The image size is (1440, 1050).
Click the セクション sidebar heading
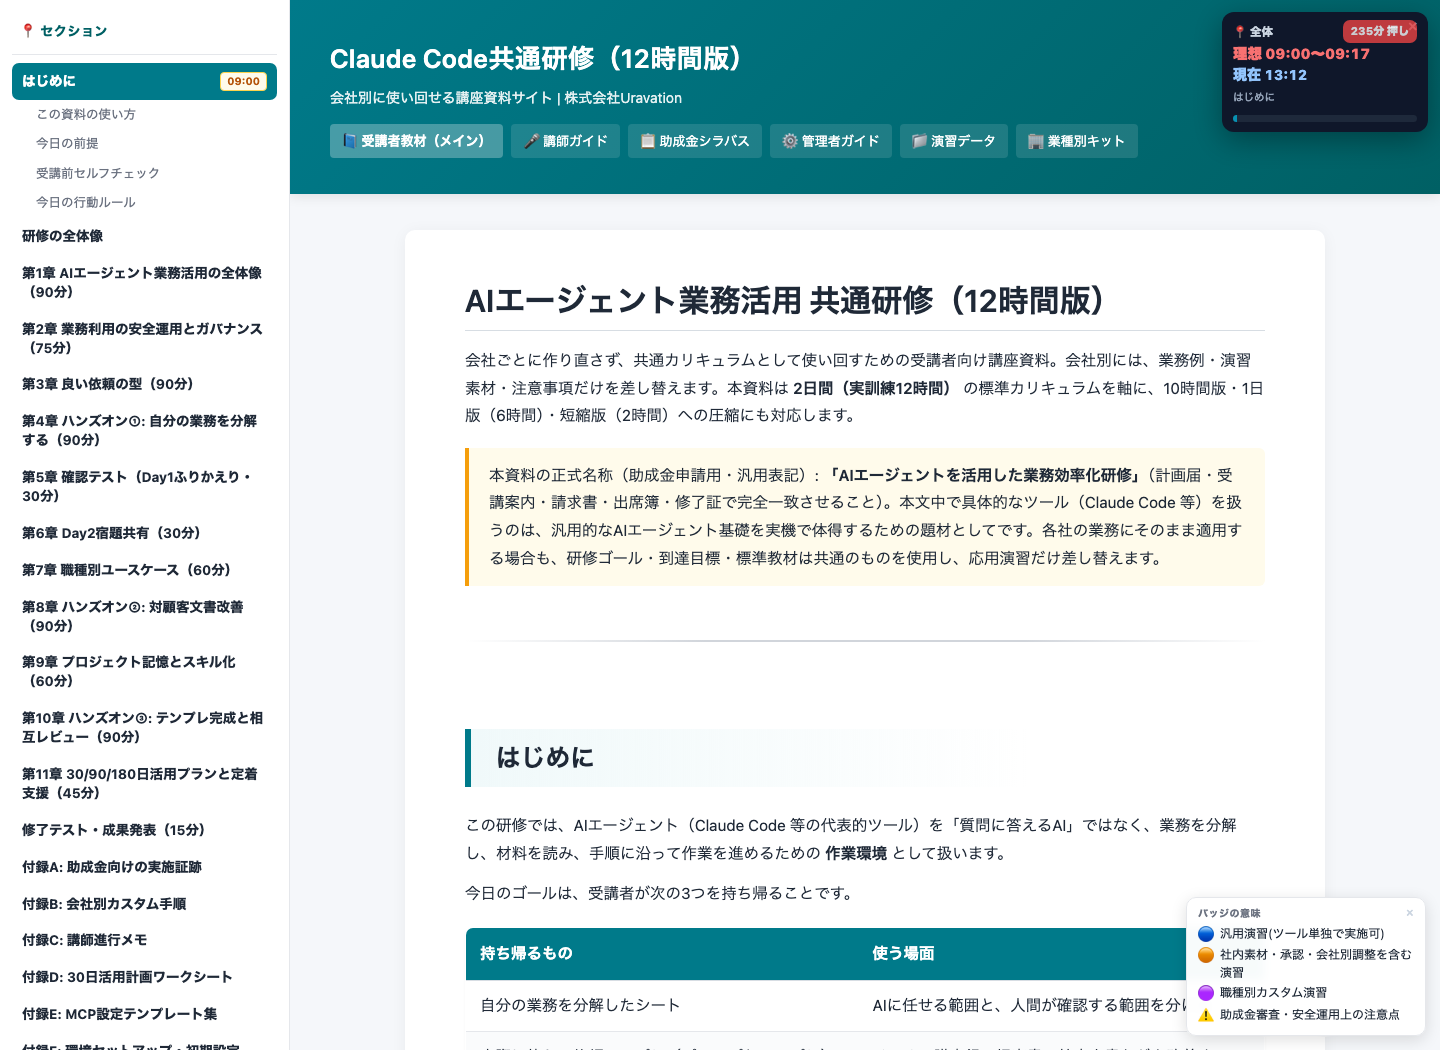(73, 31)
